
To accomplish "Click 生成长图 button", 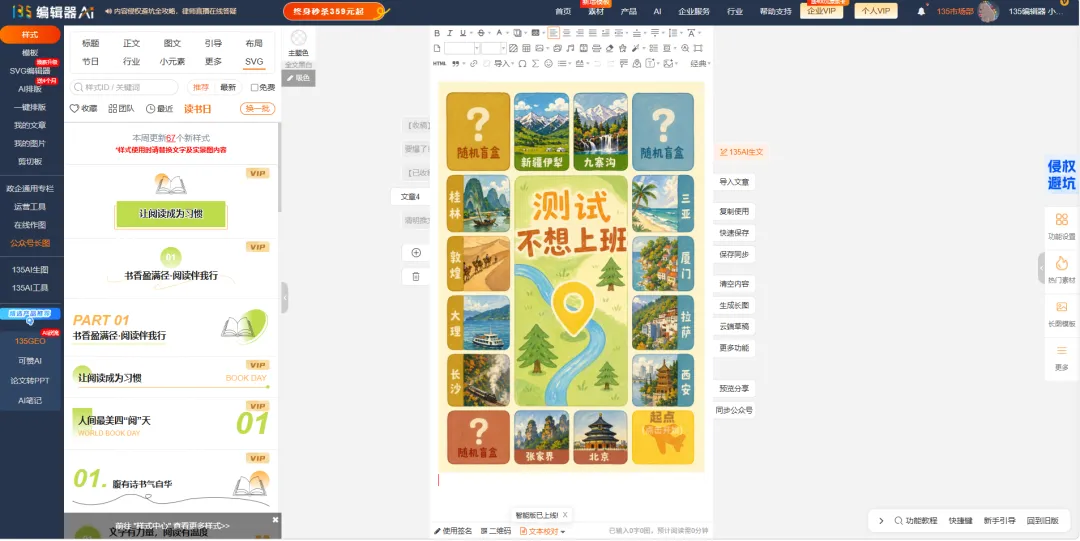I will tap(734, 305).
